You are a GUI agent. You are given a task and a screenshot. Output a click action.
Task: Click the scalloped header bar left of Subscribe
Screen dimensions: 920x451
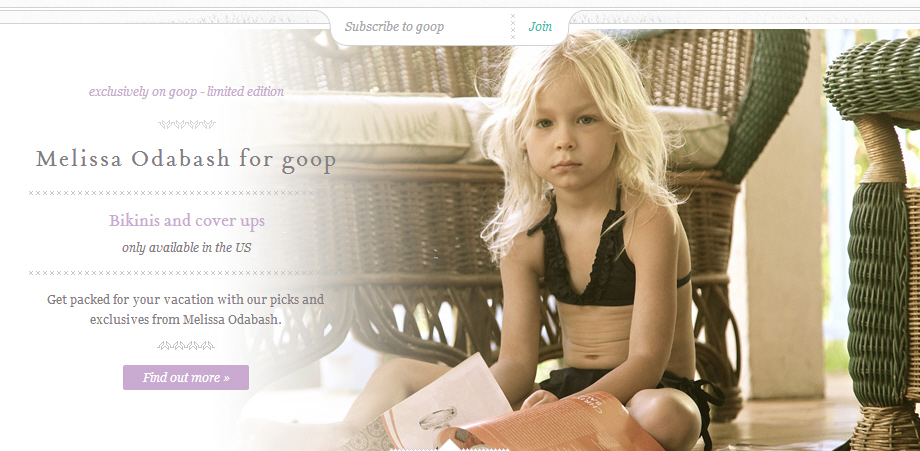coord(164,17)
